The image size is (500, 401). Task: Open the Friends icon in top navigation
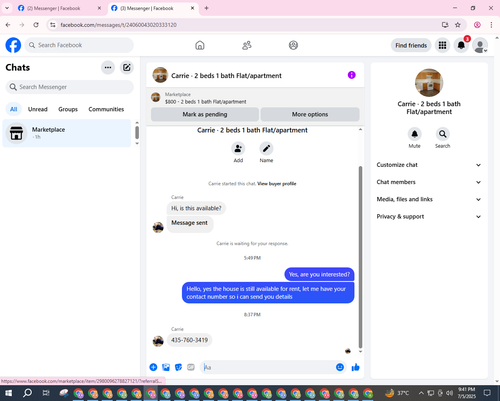click(x=247, y=45)
